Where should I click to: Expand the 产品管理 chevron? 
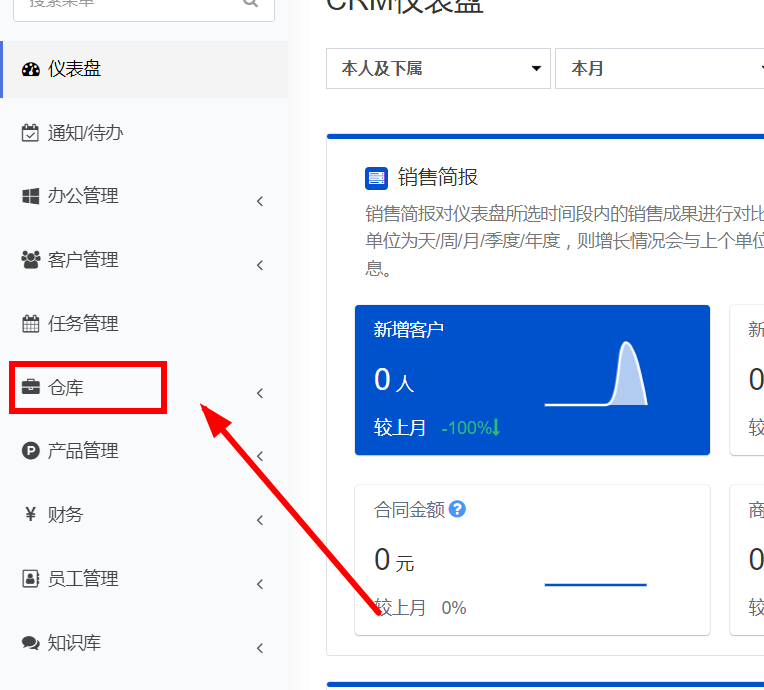pyautogui.click(x=260, y=457)
